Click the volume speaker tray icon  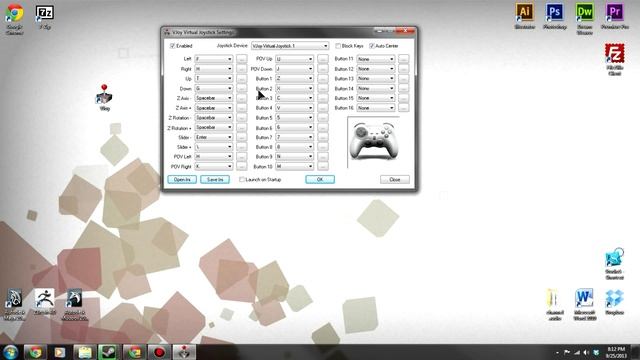(x=586, y=352)
